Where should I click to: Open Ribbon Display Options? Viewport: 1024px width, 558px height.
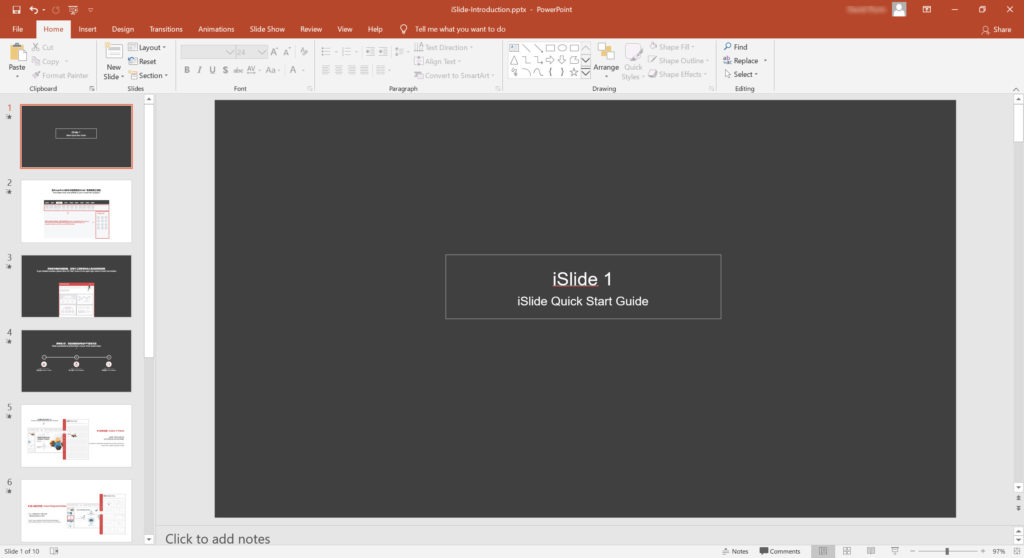[x=927, y=9]
